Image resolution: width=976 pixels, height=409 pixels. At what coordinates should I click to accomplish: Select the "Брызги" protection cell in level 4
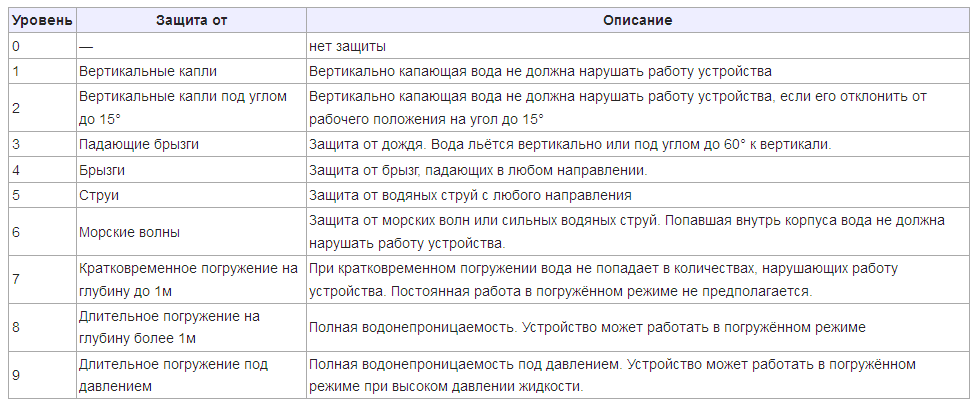click(190, 170)
